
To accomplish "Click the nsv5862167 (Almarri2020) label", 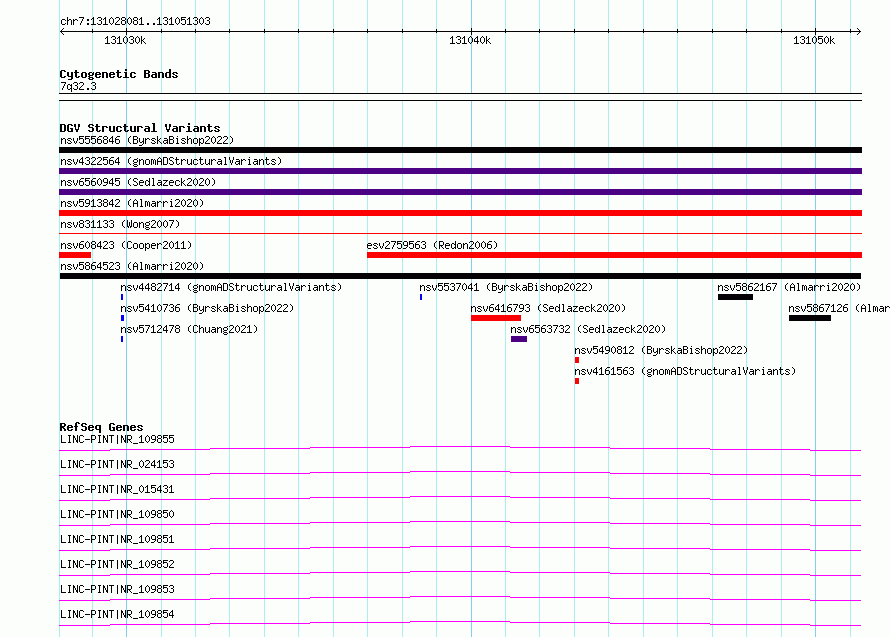I will coord(789,287).
